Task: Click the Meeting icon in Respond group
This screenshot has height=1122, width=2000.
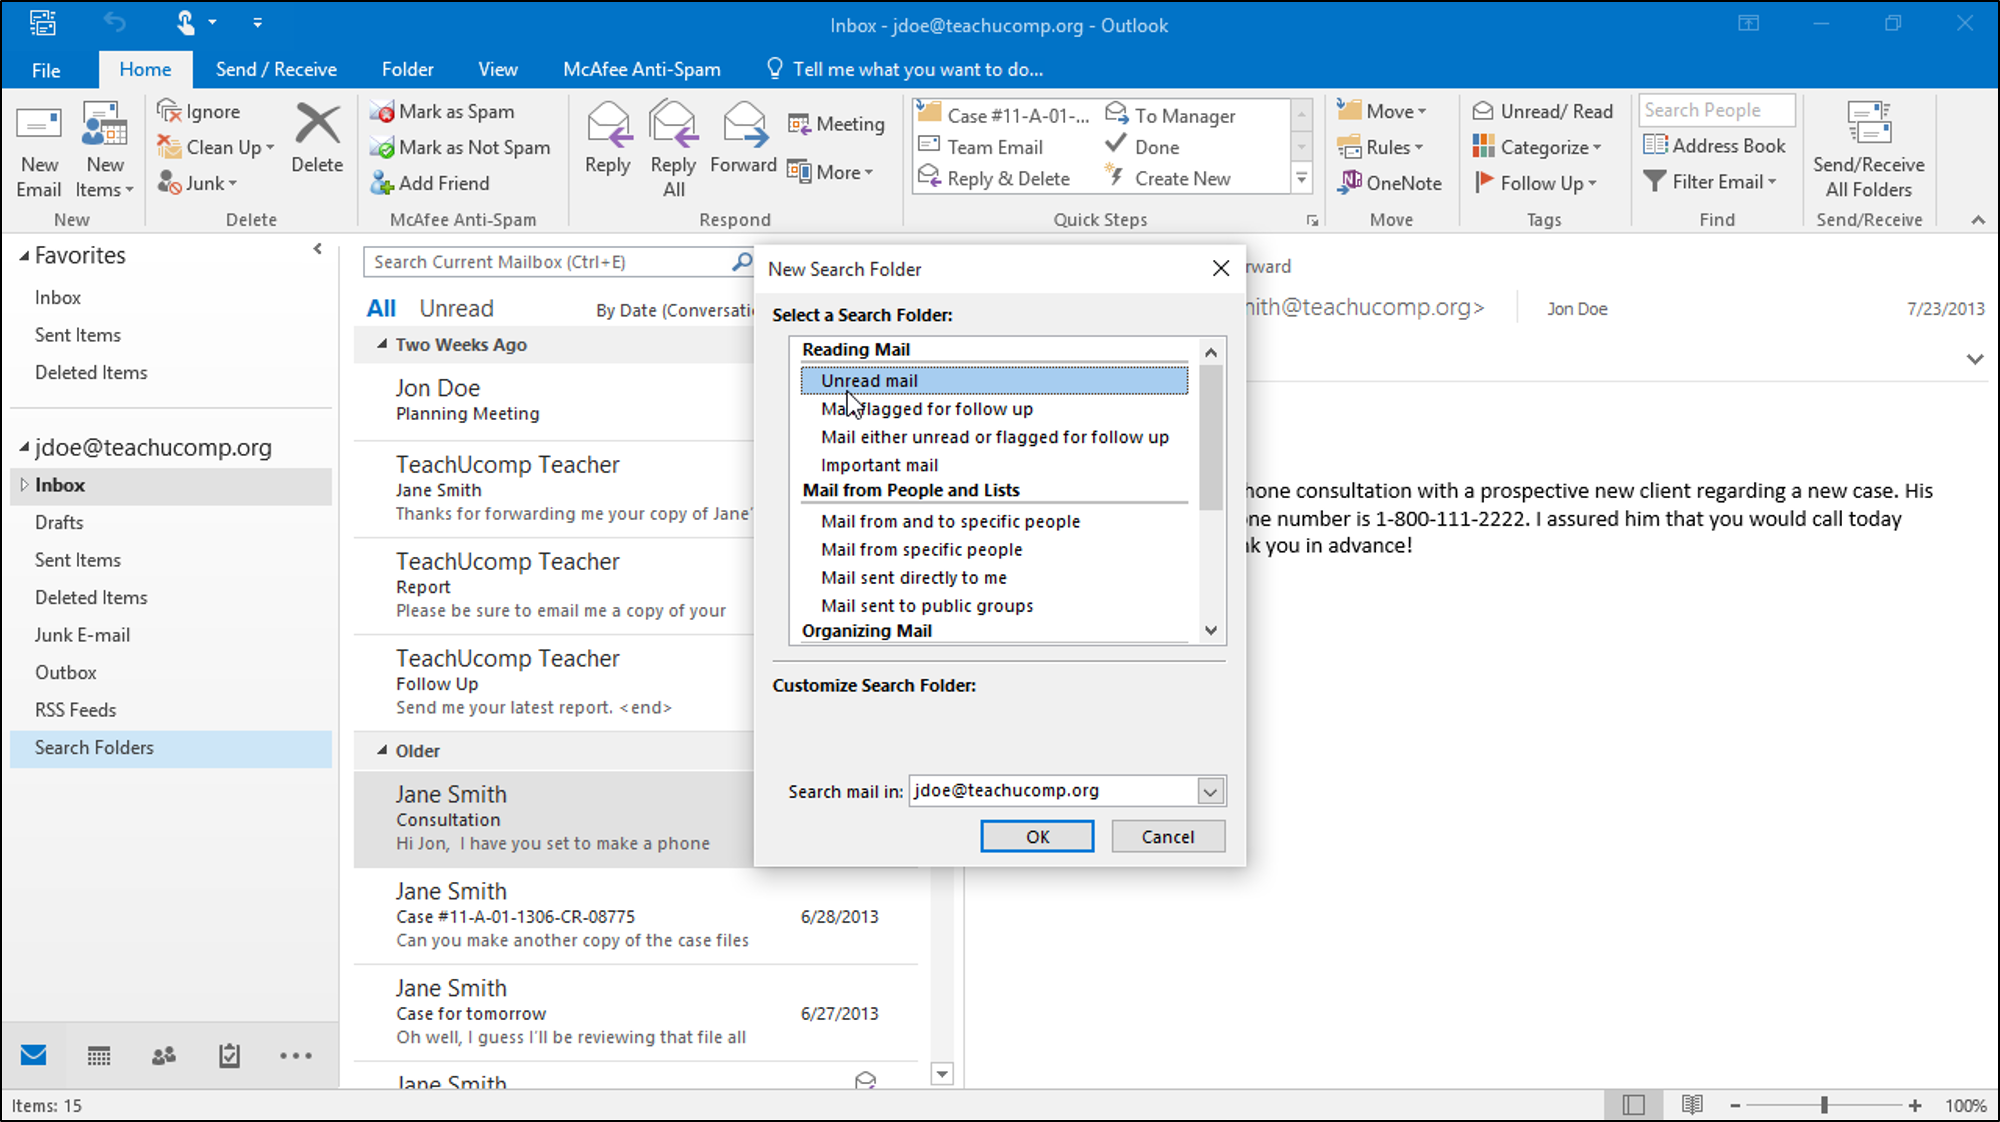Action: click(x=837, y=122)
